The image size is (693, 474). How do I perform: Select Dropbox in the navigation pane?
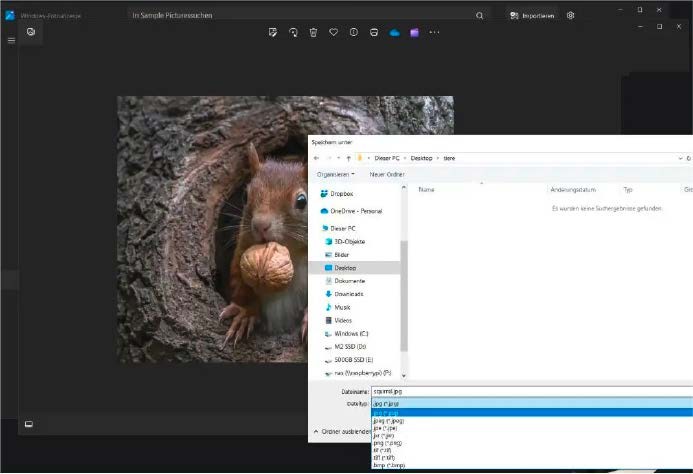[341, 193]
